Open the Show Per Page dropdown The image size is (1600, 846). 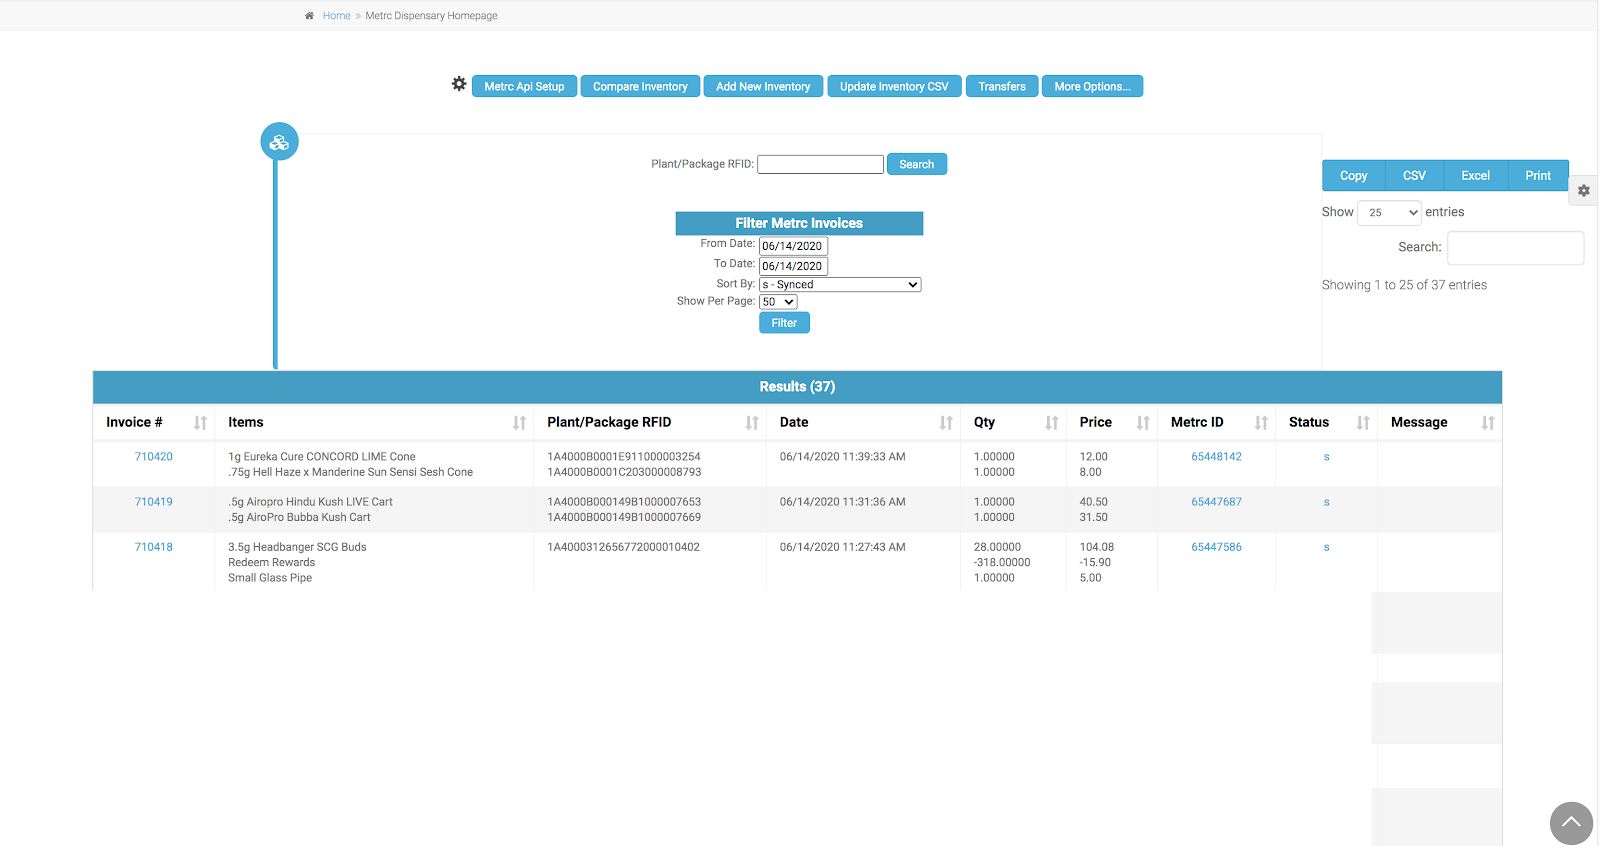[778, 302]
